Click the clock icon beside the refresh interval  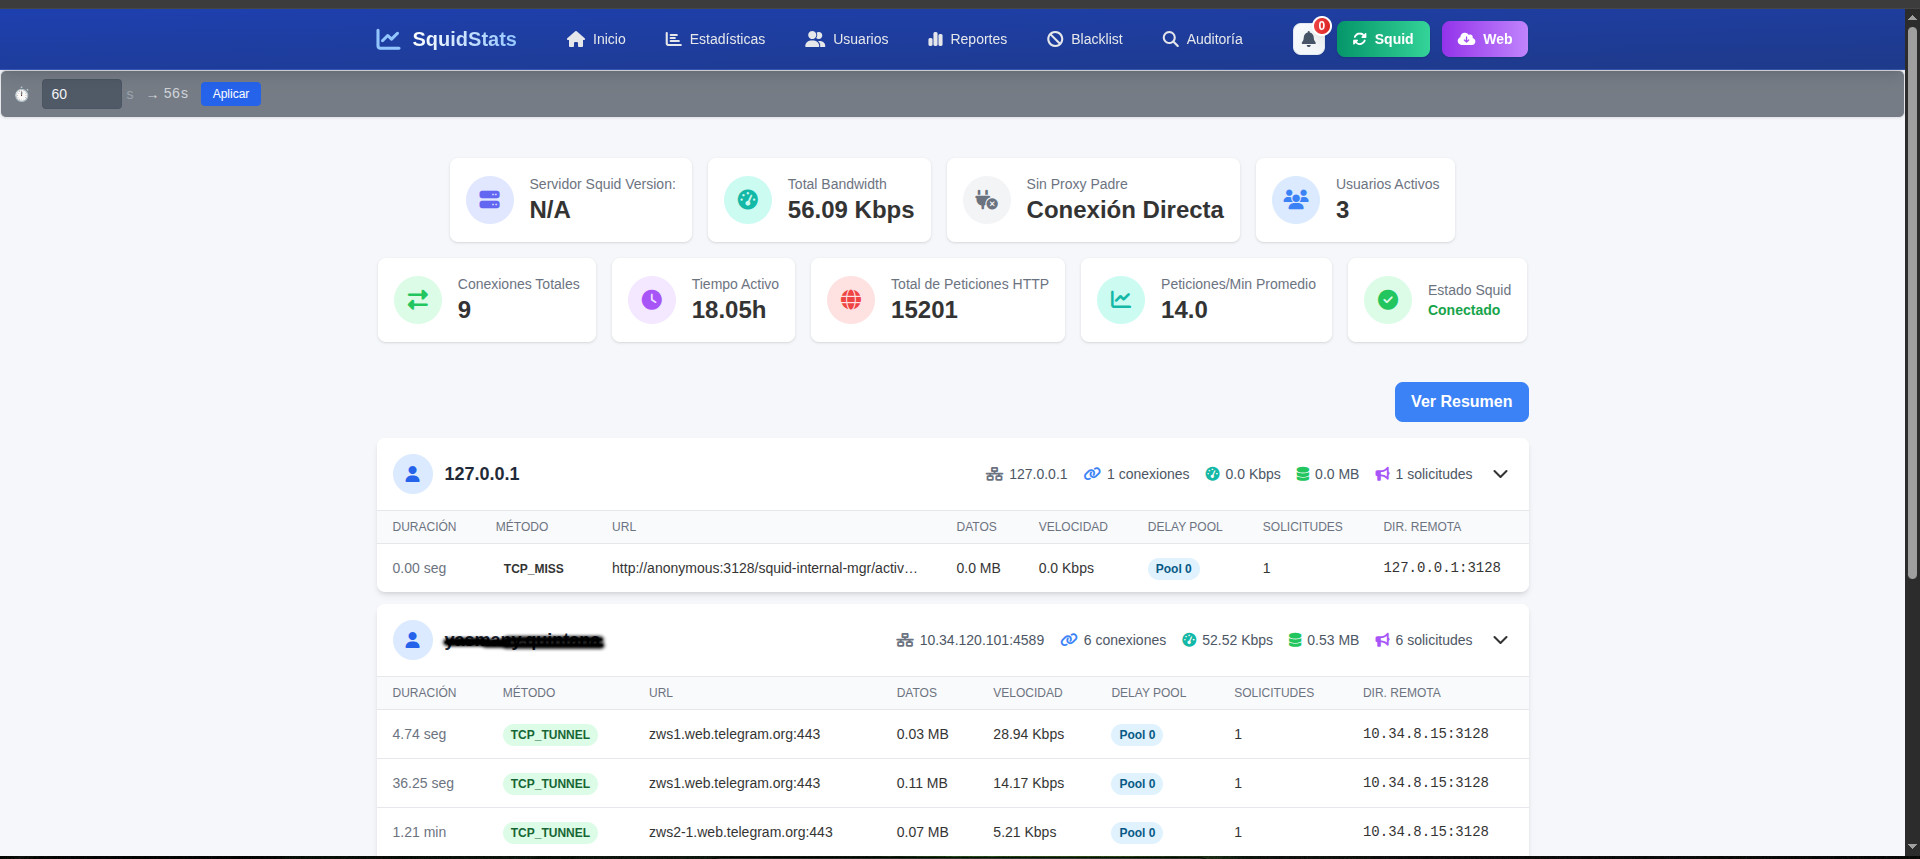[21, 94]
